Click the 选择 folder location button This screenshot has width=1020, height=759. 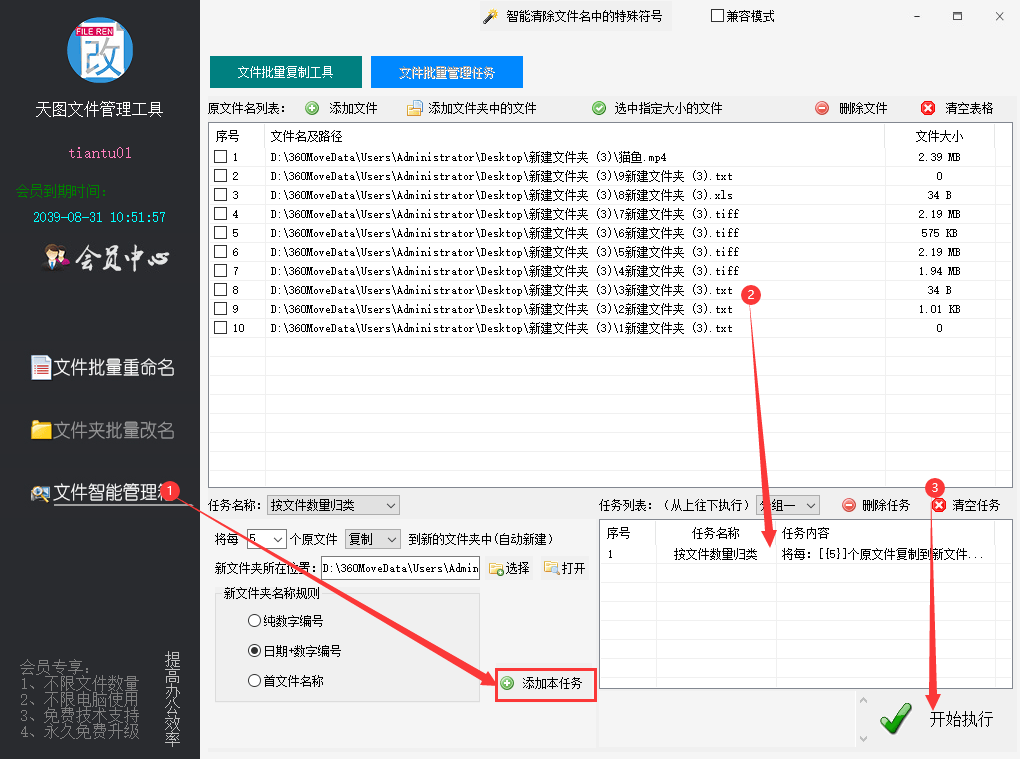pyautogui.click(x=509, y=568)
